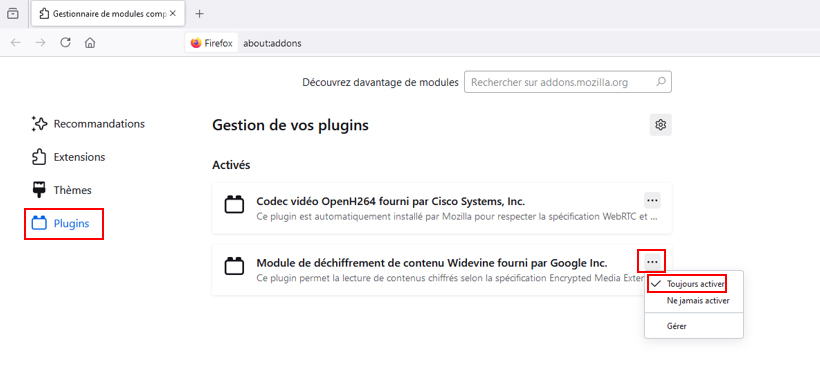The height and width of the screenshot is (382, 820).
Task: Close the Gestionnaire de modules tab
Action: click(x=174, y=14)
